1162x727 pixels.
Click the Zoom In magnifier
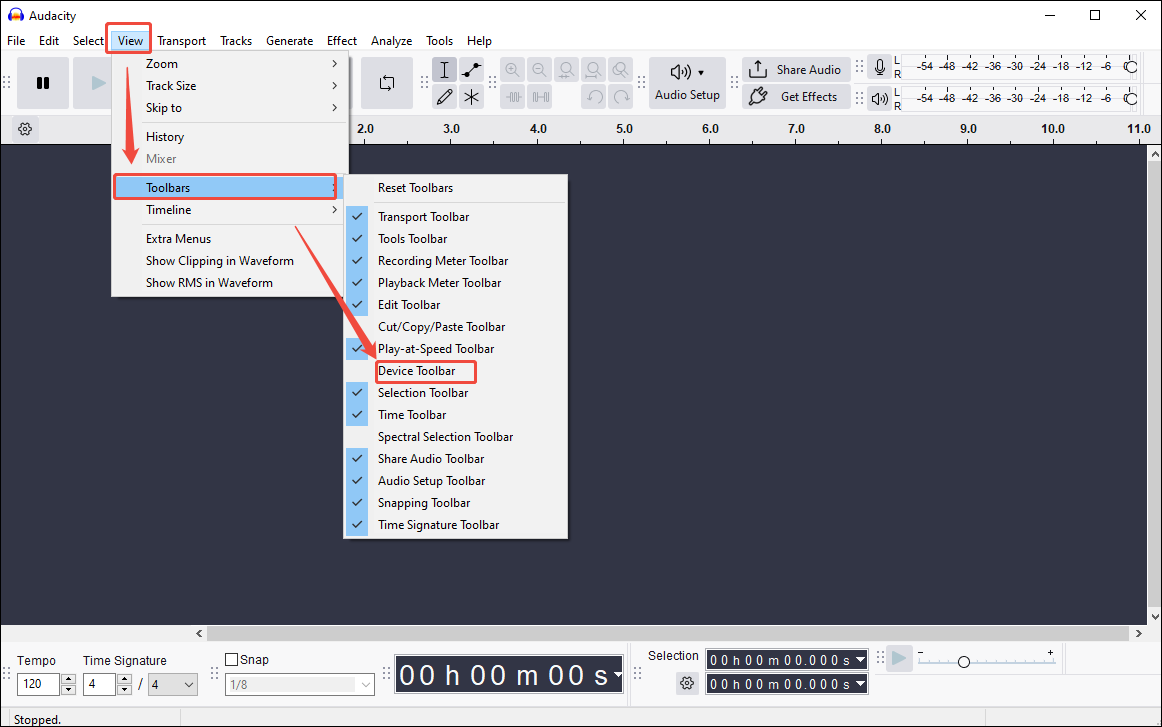tap(512, 70)
